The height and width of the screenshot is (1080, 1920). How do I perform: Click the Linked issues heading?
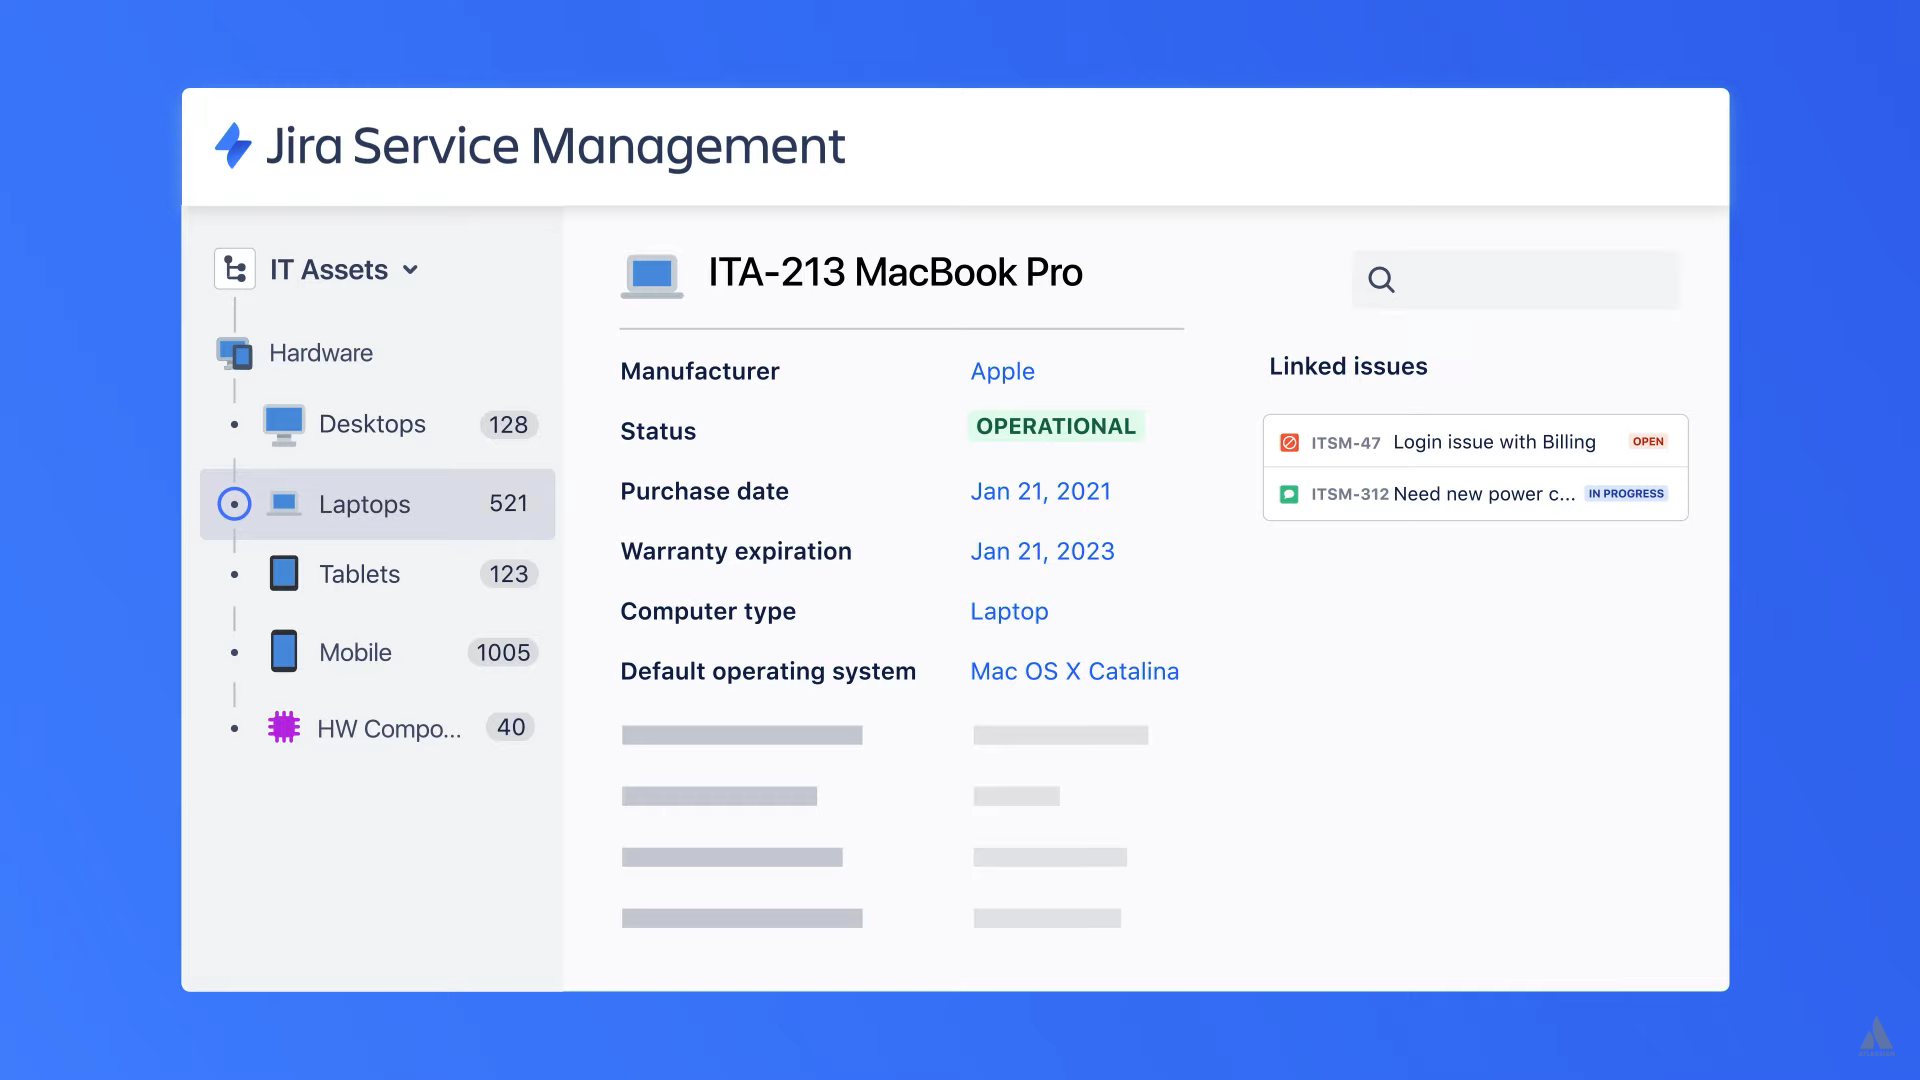1348,366
